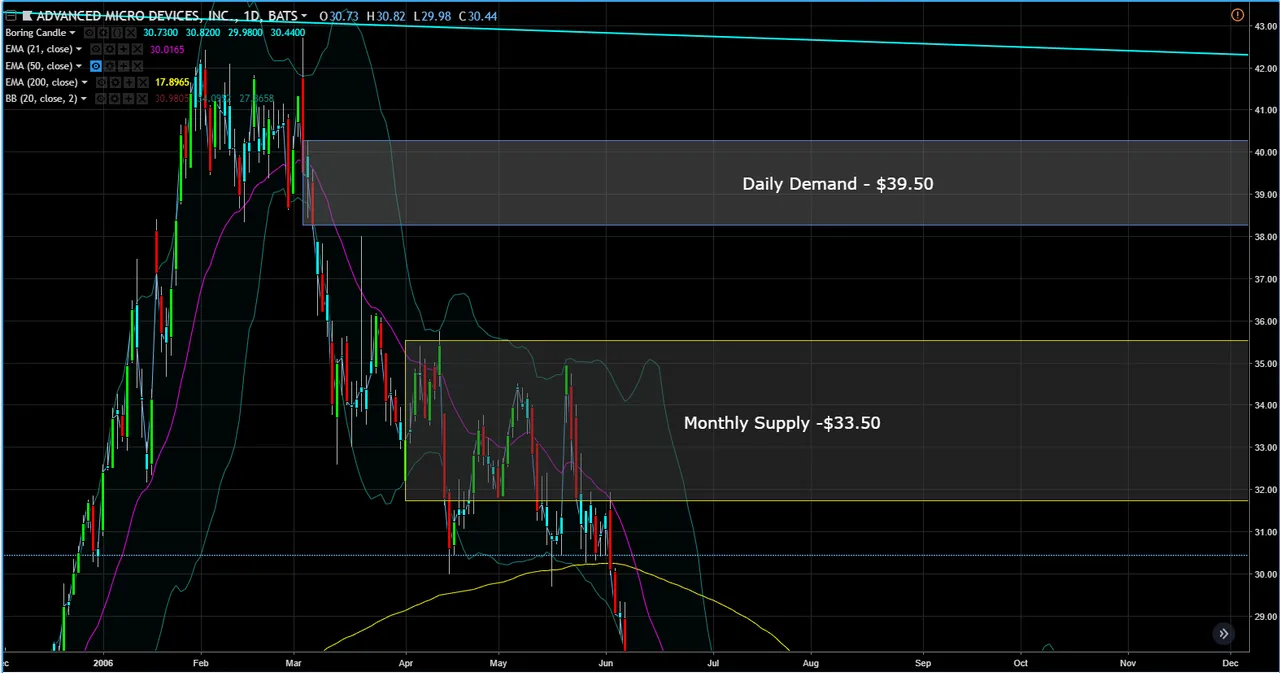This screenshot has height=673, width=1280.
Task: Click the 35.00 label on price axis
Action: pos(1265,363)
